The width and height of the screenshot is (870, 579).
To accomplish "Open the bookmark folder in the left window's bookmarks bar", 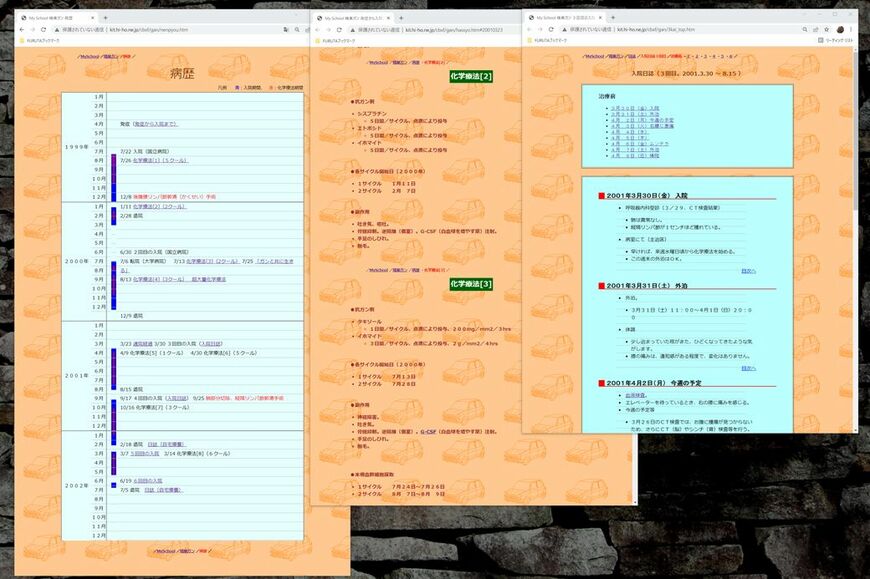I will click(39, 40).
